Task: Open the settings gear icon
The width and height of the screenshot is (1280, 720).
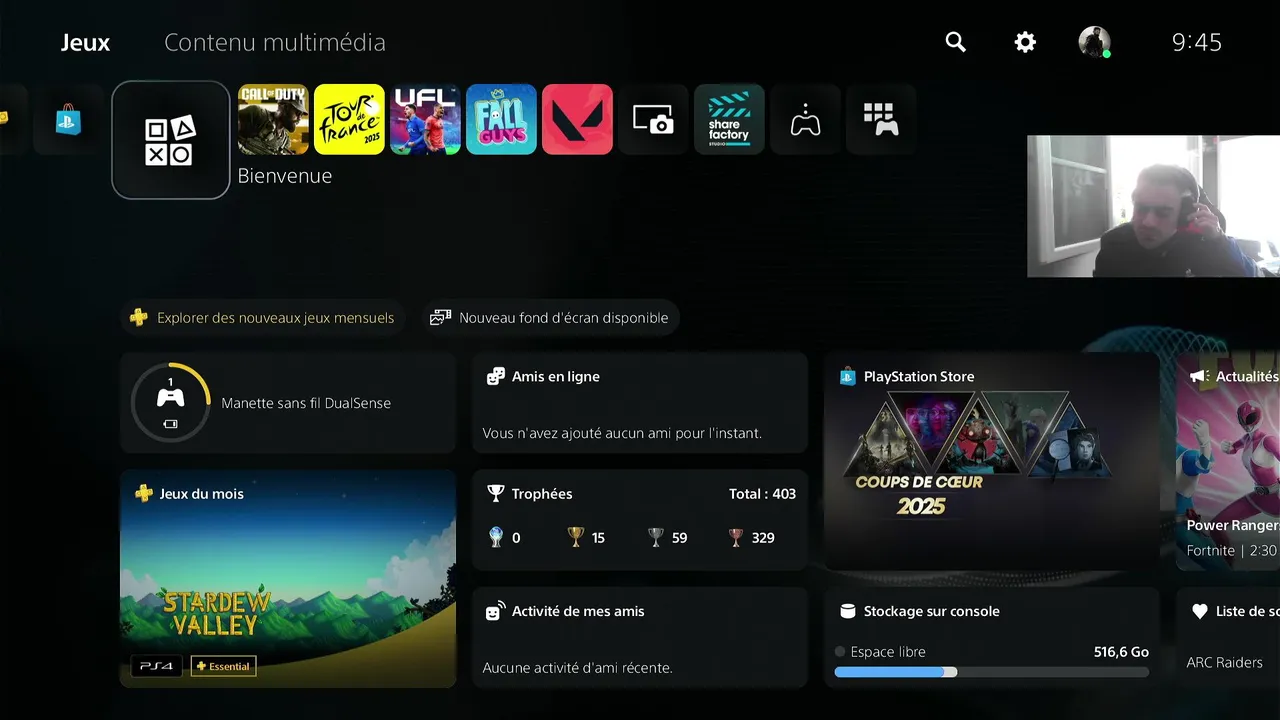Action: pos(1025,42)
